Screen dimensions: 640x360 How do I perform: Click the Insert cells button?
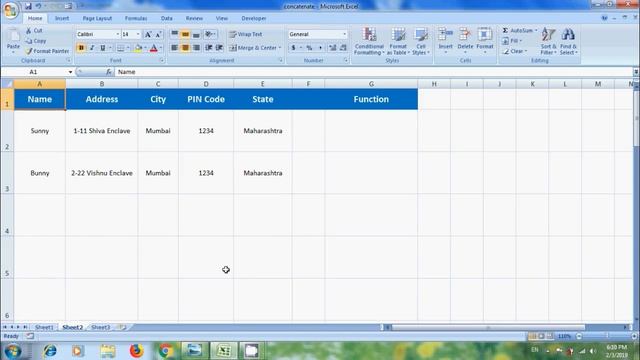(445, 41)
